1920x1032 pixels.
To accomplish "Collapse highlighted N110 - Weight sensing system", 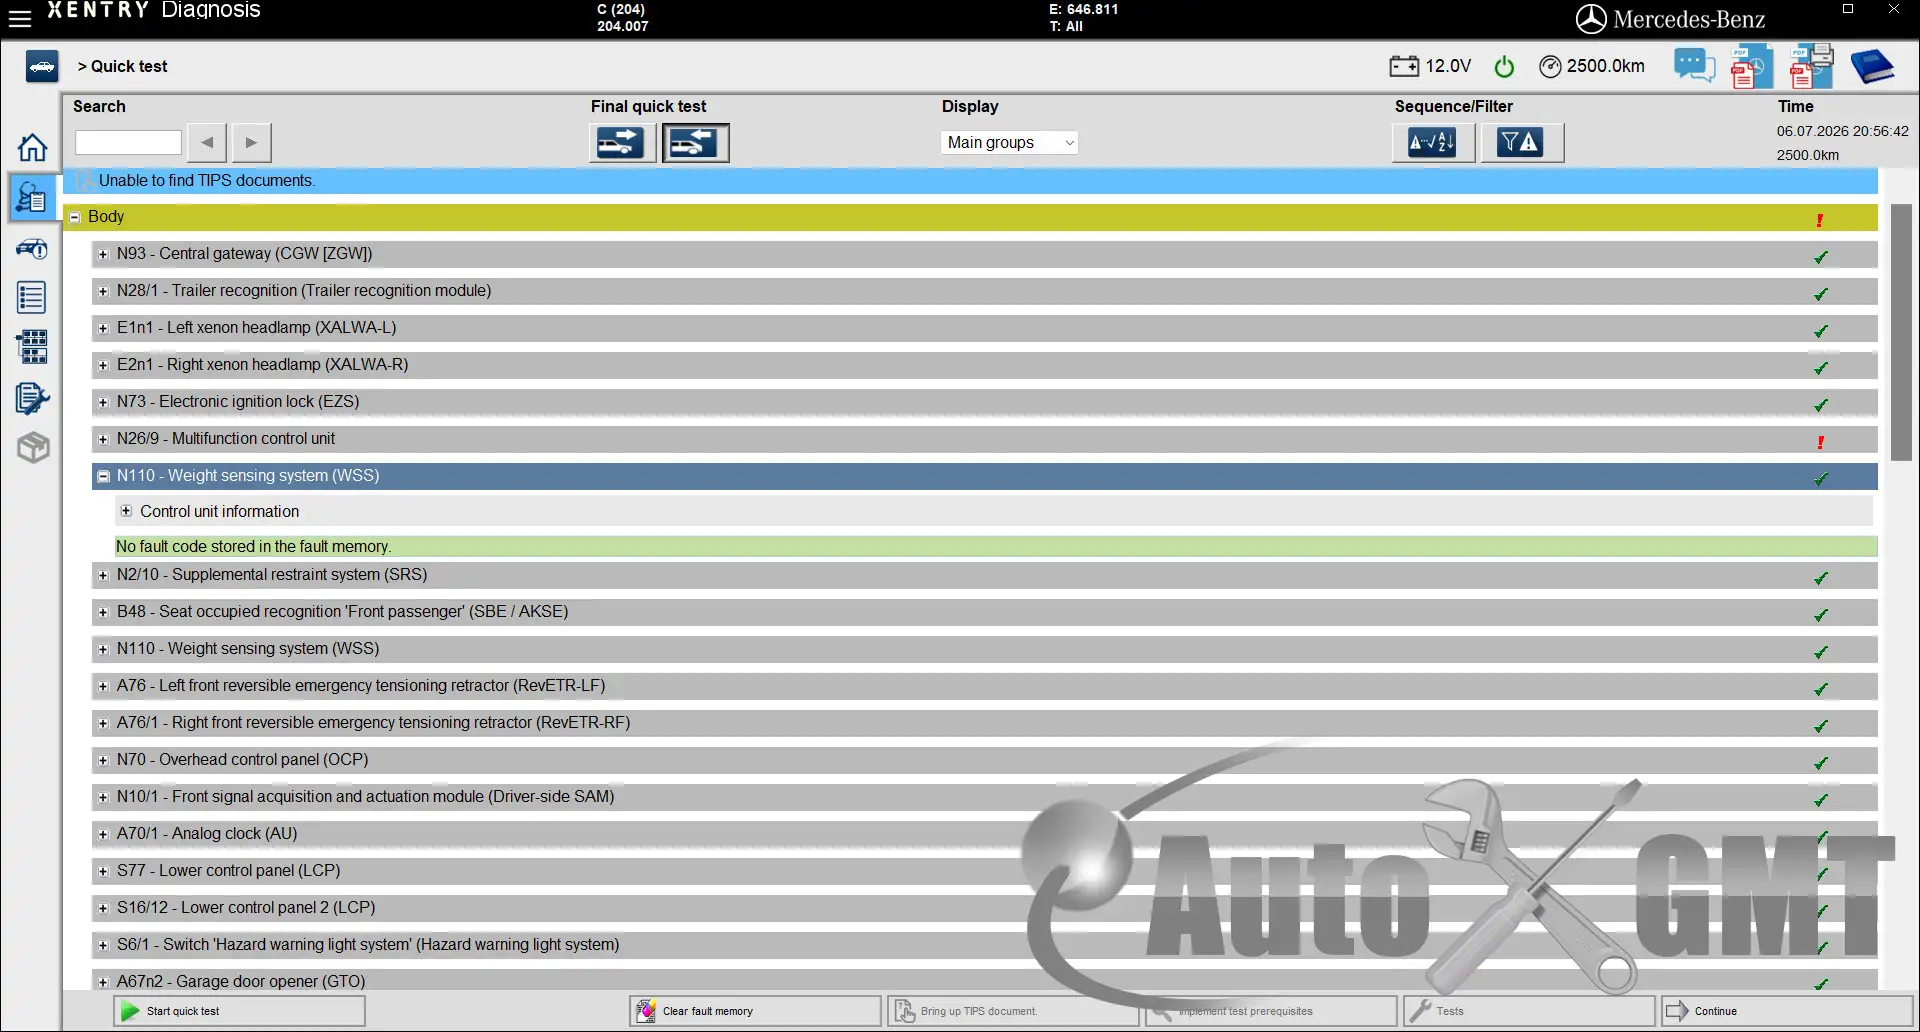I will pos(102,476).
